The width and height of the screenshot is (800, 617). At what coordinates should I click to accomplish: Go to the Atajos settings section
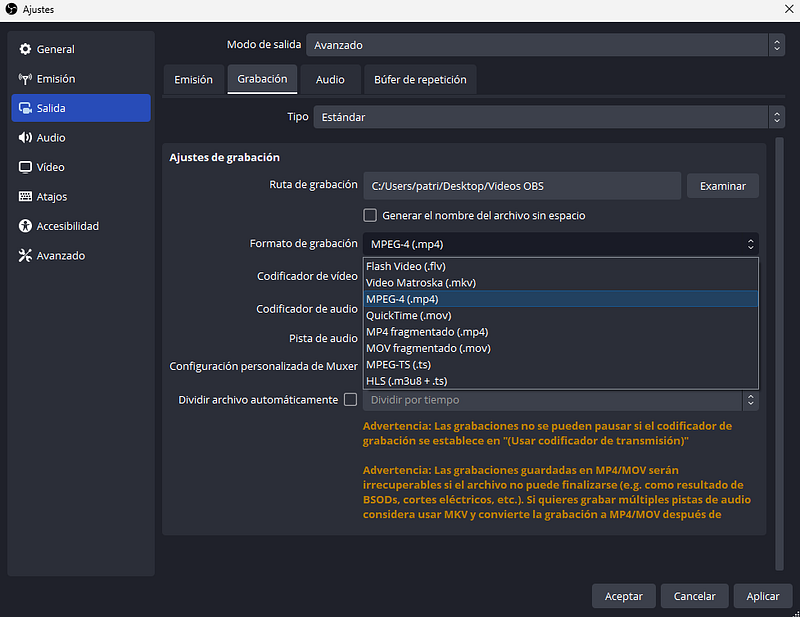click(x=81, y=196)
